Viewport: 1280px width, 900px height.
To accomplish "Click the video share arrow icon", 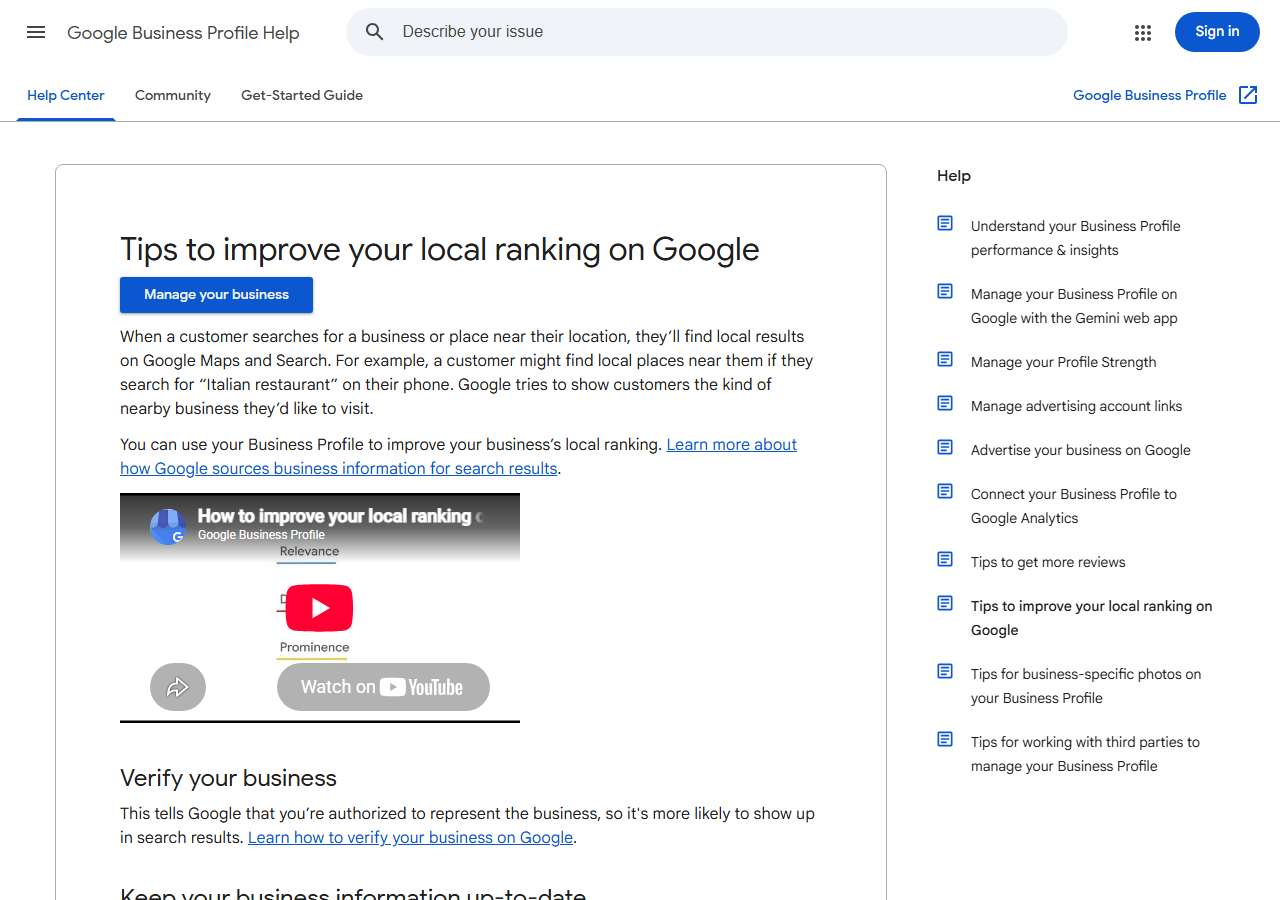I will 178,687.
